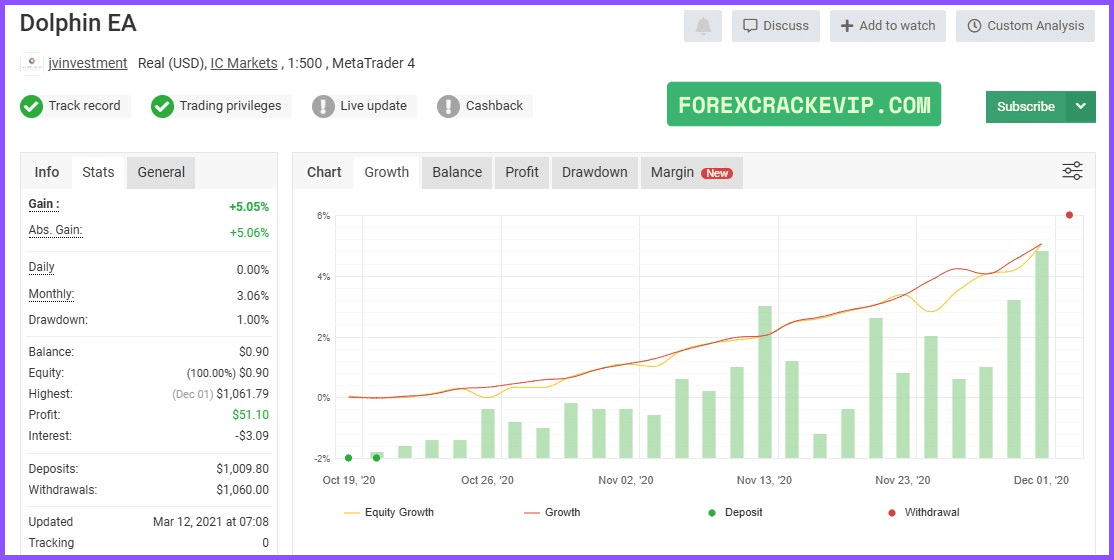
Task: Toggle Equity Growth series in legend
Action: [x=389, y=512]
